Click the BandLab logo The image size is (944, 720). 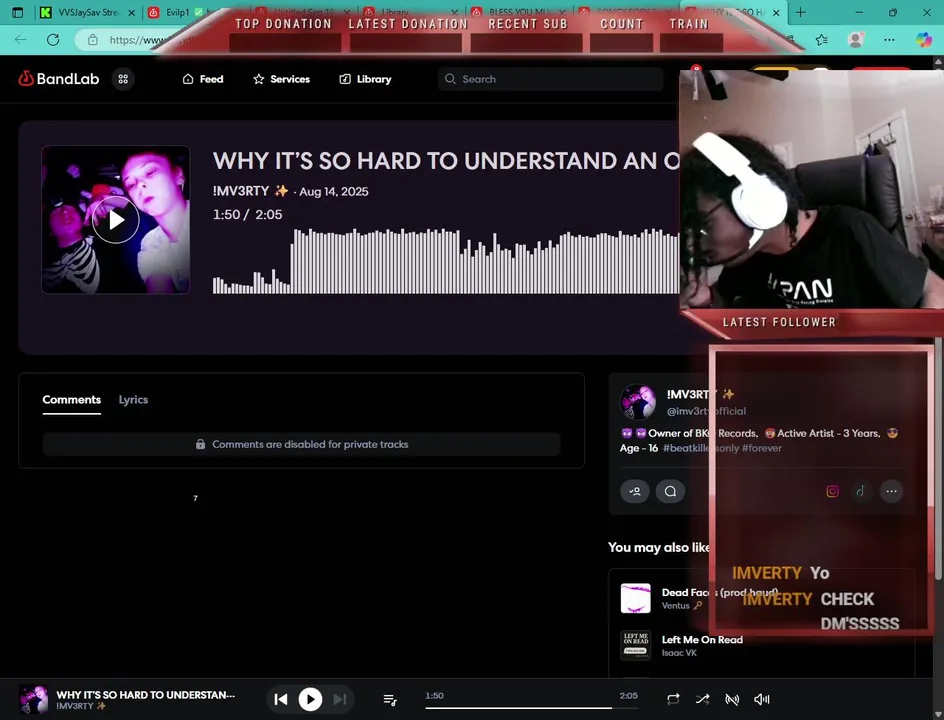[58, 79]
